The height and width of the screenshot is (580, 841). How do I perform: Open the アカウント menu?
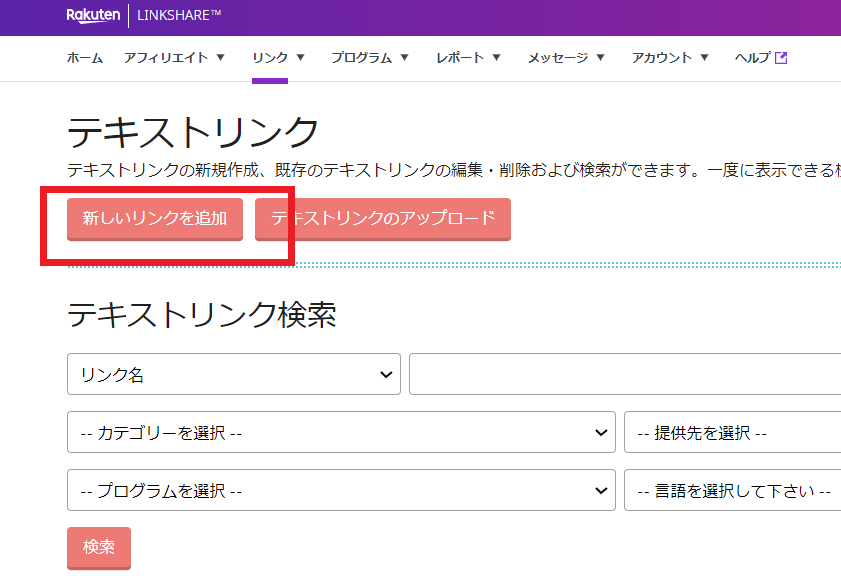coord(670,58)
